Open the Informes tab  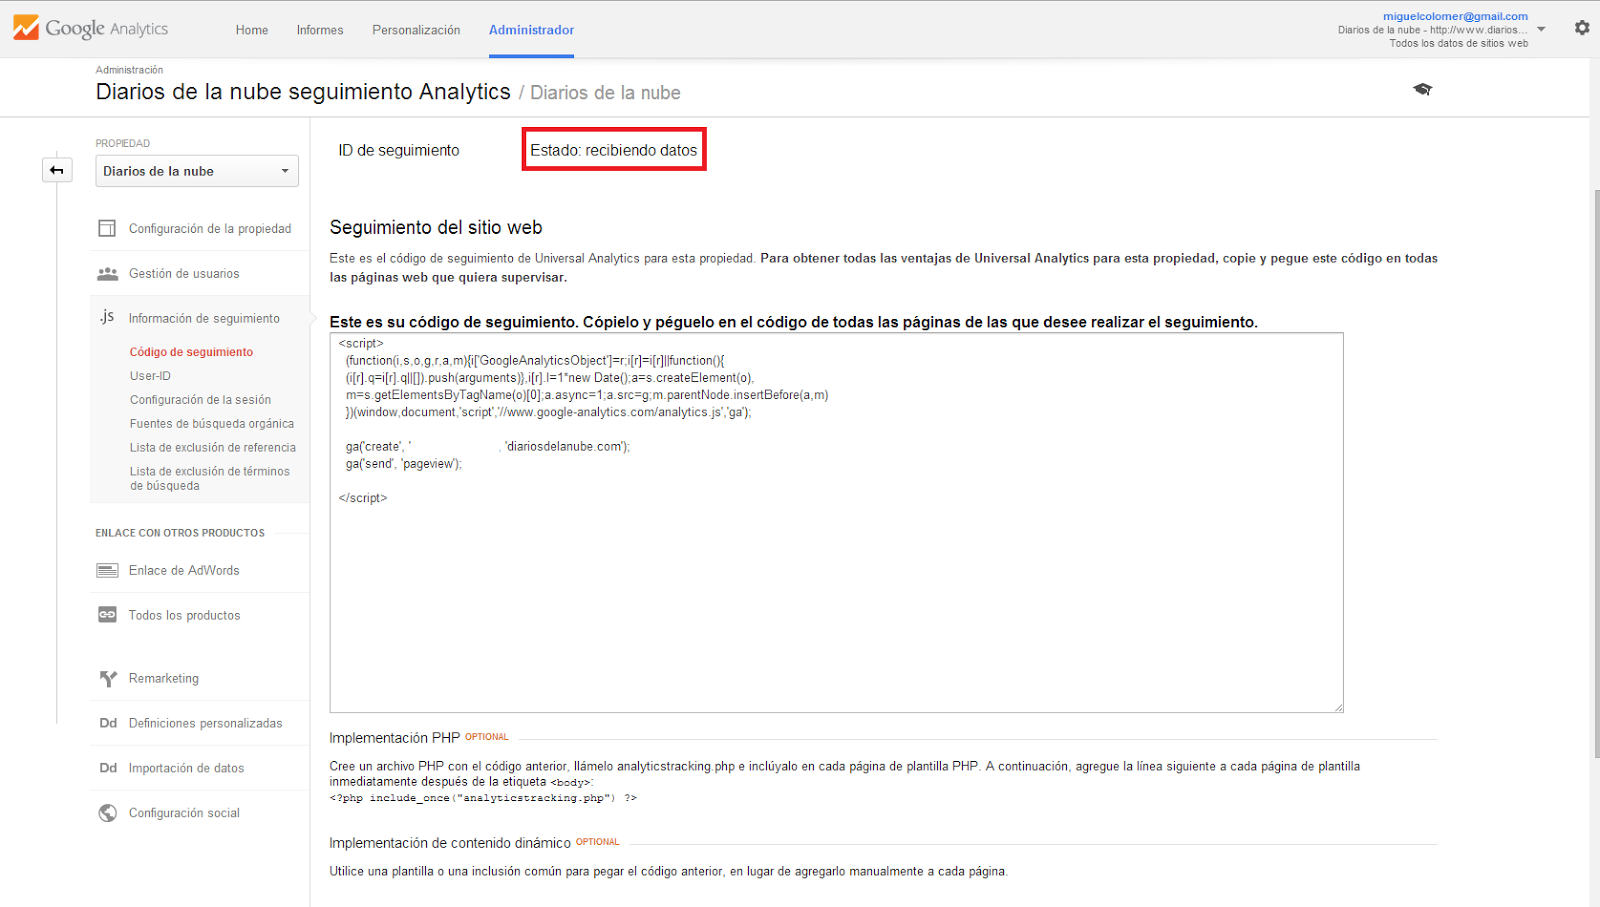[320, 30]
